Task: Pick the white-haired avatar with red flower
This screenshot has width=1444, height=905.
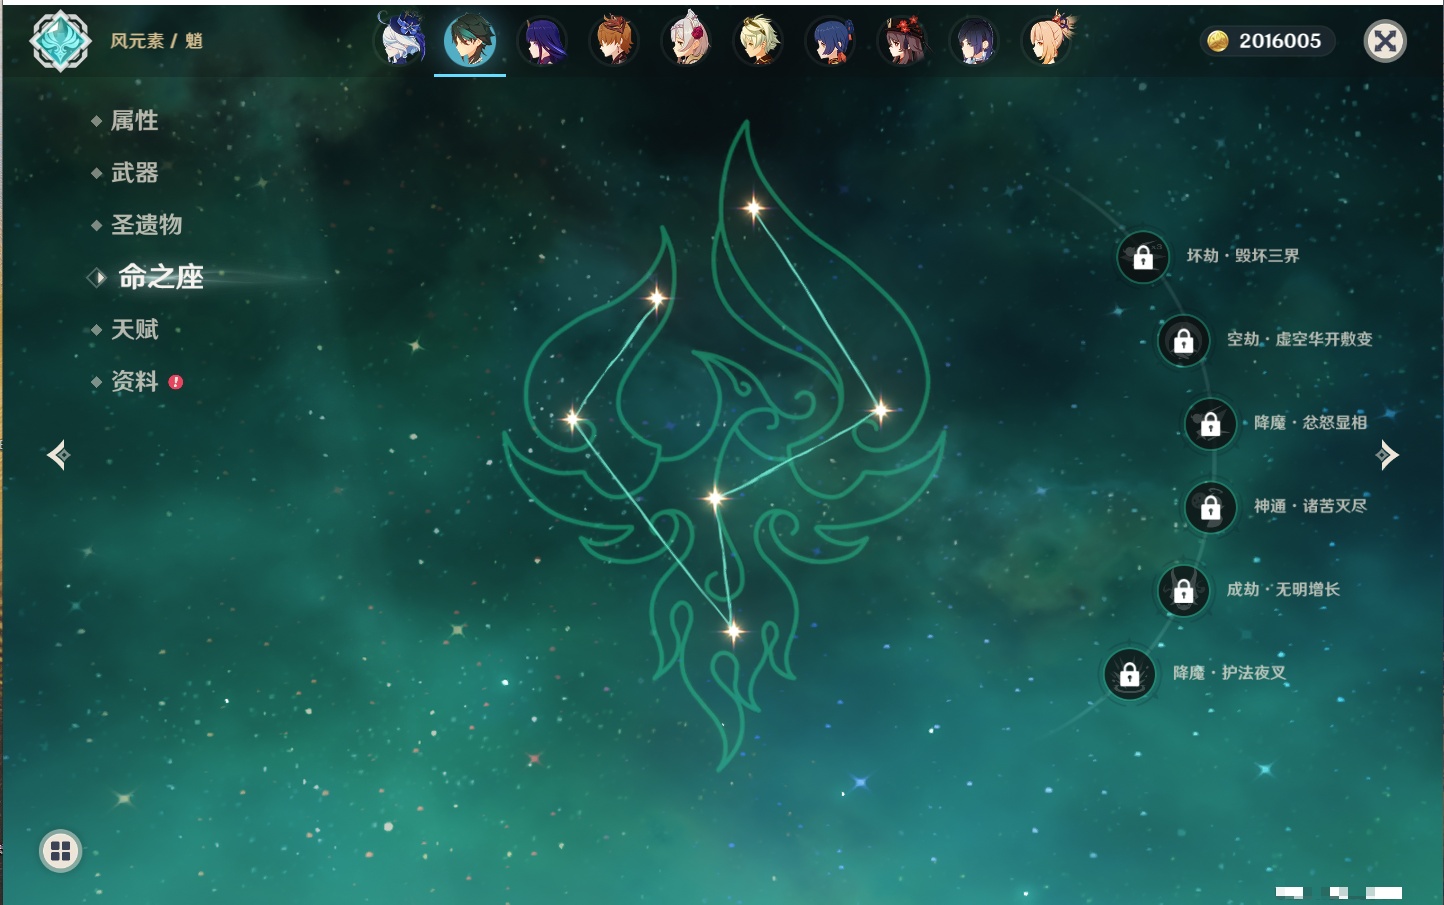Action: click(687, 40)
